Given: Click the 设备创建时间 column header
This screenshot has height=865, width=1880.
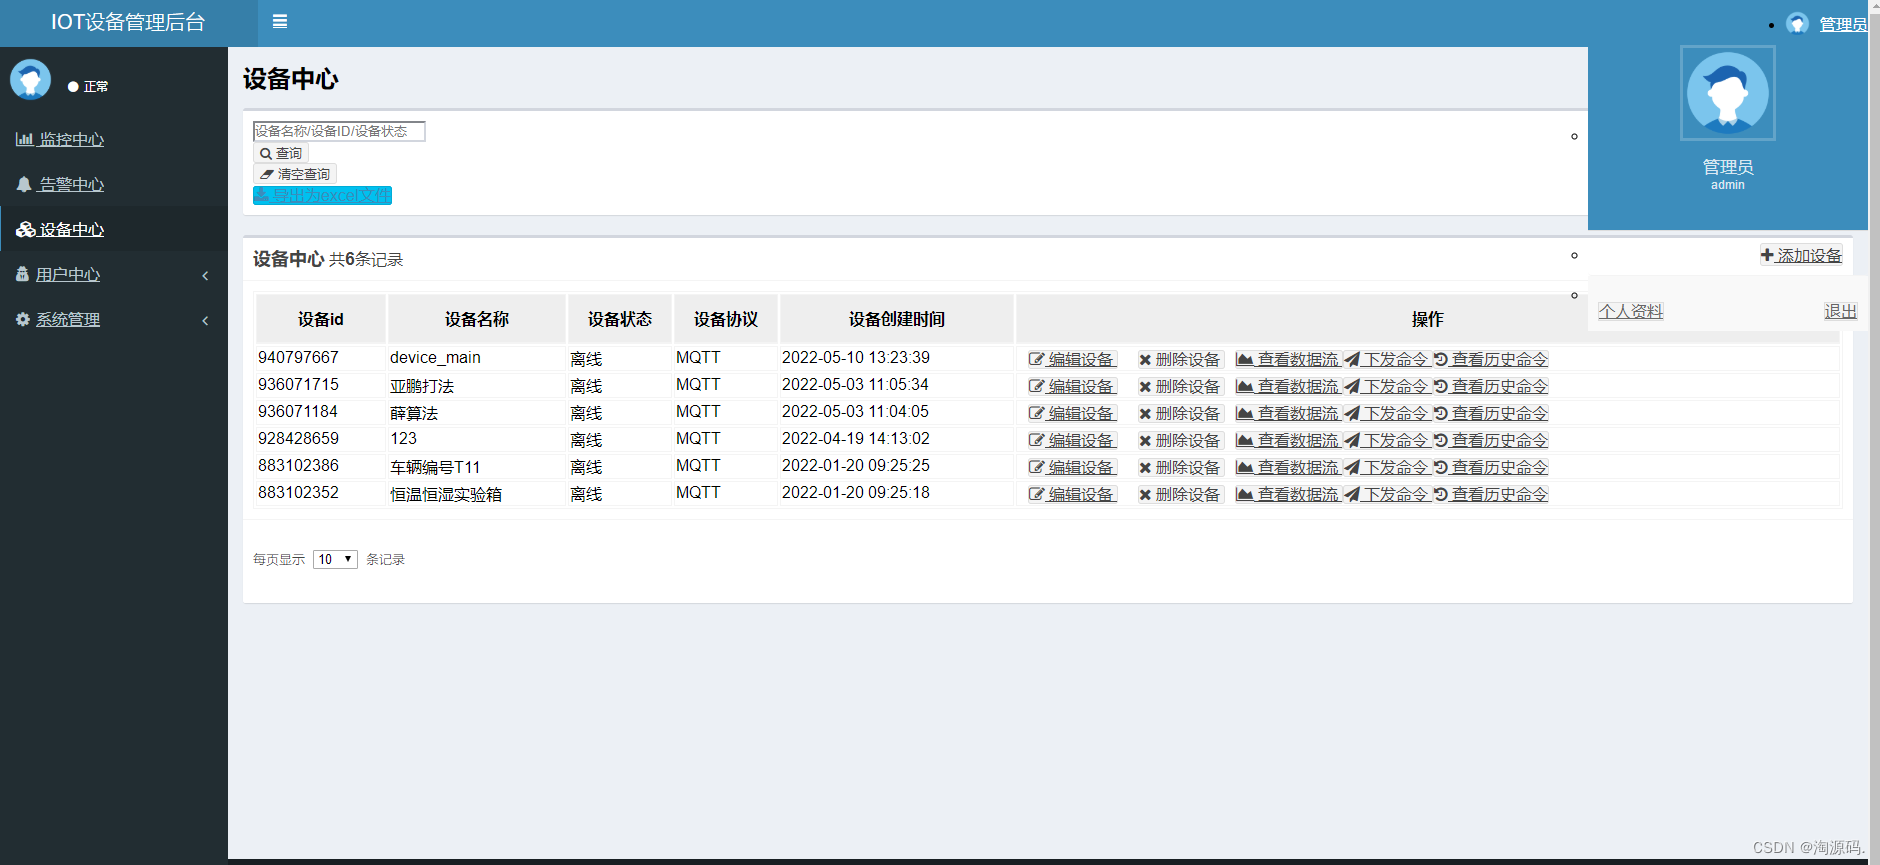Looking at the screenshot, I should click(x=897, y=319).
